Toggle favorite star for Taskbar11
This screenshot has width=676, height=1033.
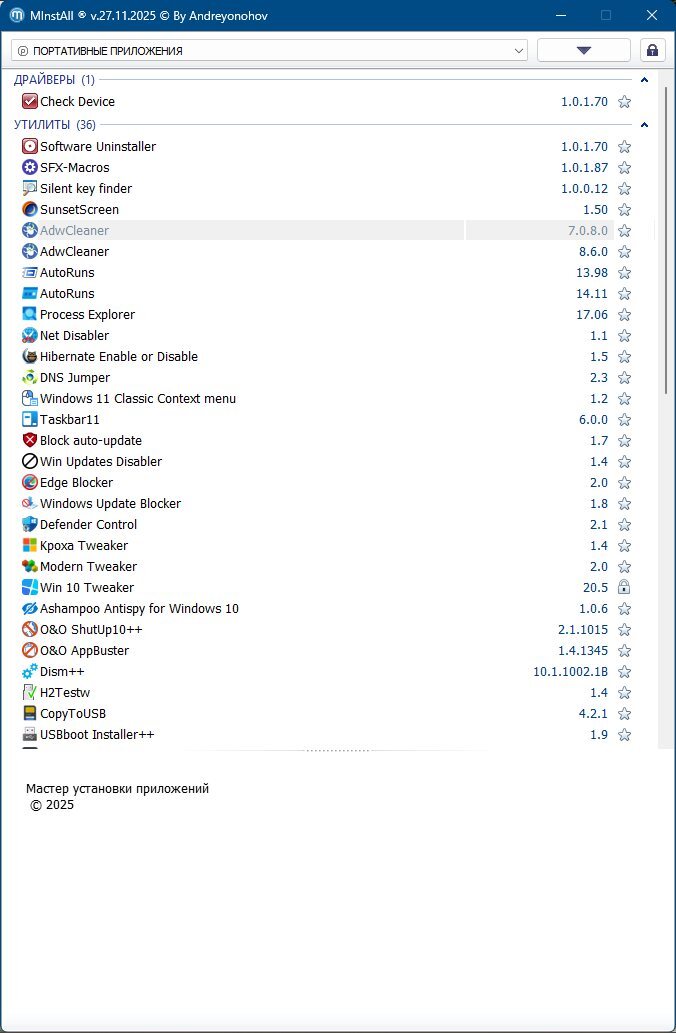tap(624, 419)
